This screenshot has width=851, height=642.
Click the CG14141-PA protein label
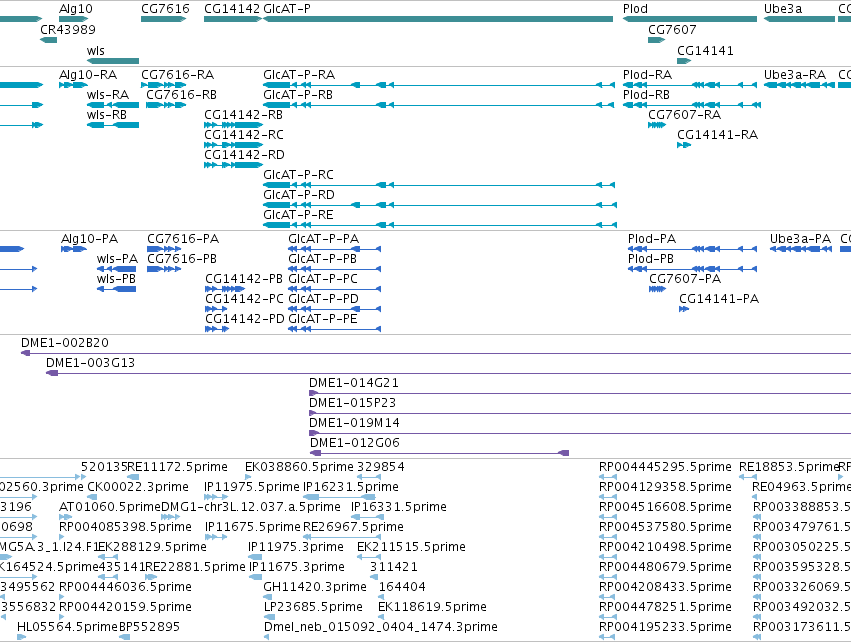[x=719, y=298]
